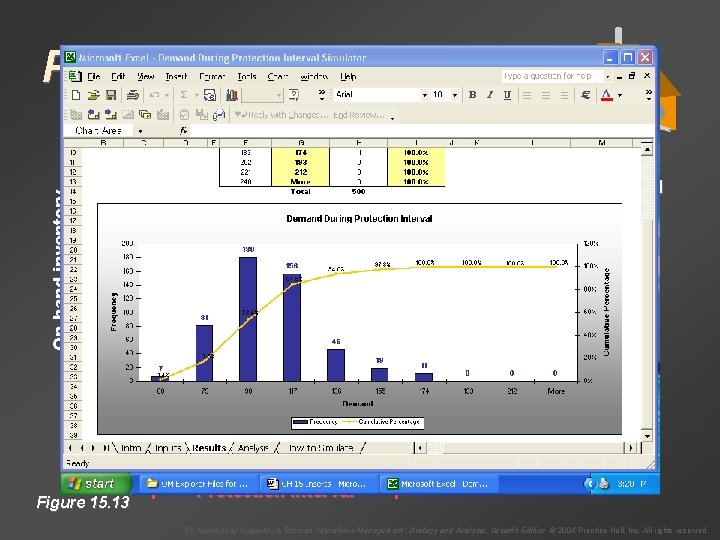Image resolution: width=720 pixels, height=540 pixels.
Task: Click the Microsoft Excel taskbar button
Action: [438, 484]
